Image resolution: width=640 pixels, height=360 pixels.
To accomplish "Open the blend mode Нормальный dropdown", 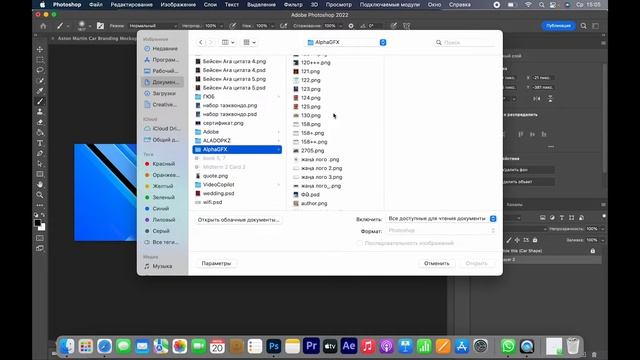I will [x=153, y=26].
